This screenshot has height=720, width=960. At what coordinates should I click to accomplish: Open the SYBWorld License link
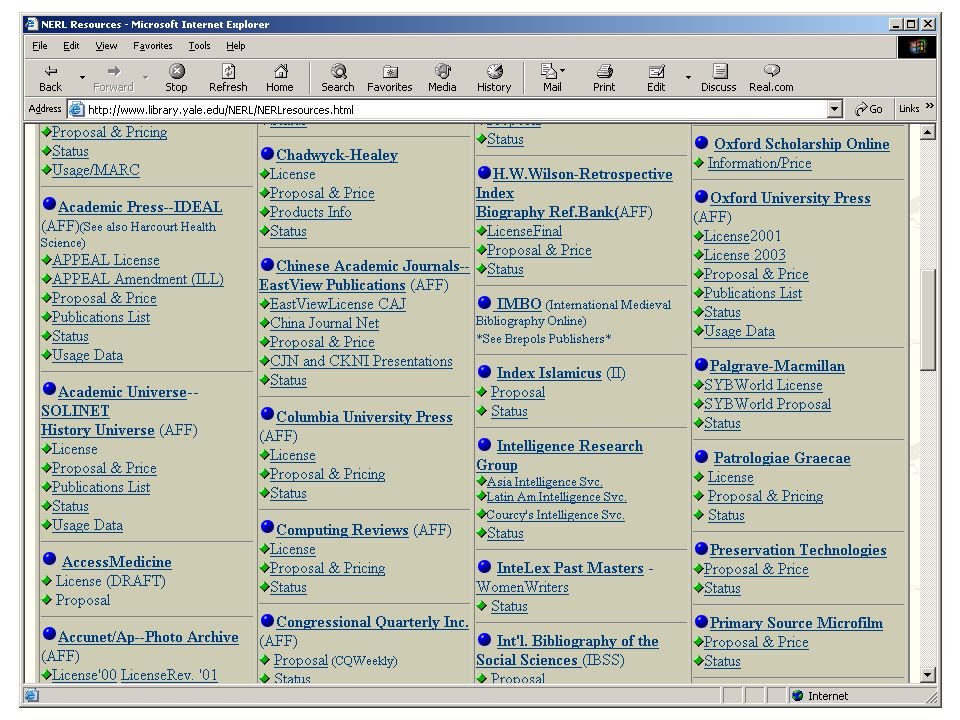(x=763, y=385)
